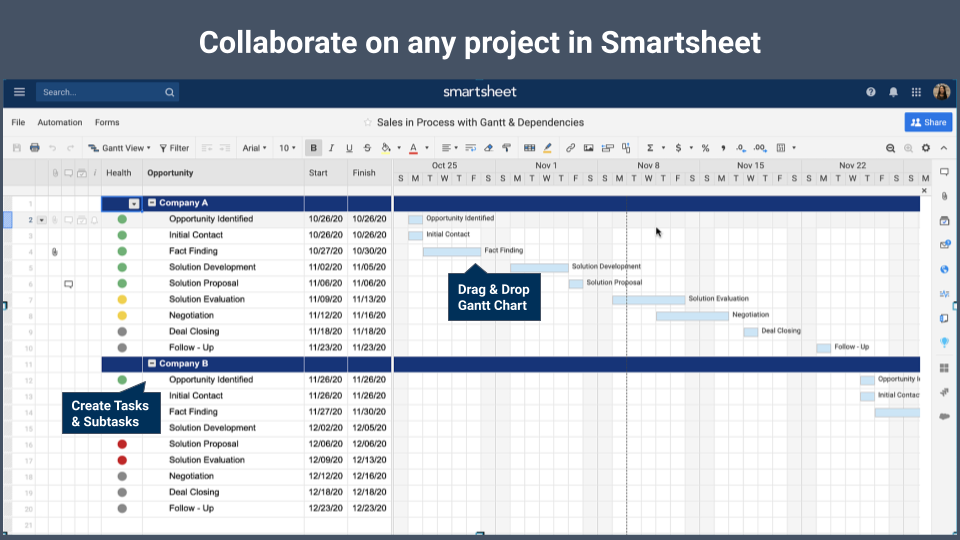Collapse the Company A group

coord(152,203)
